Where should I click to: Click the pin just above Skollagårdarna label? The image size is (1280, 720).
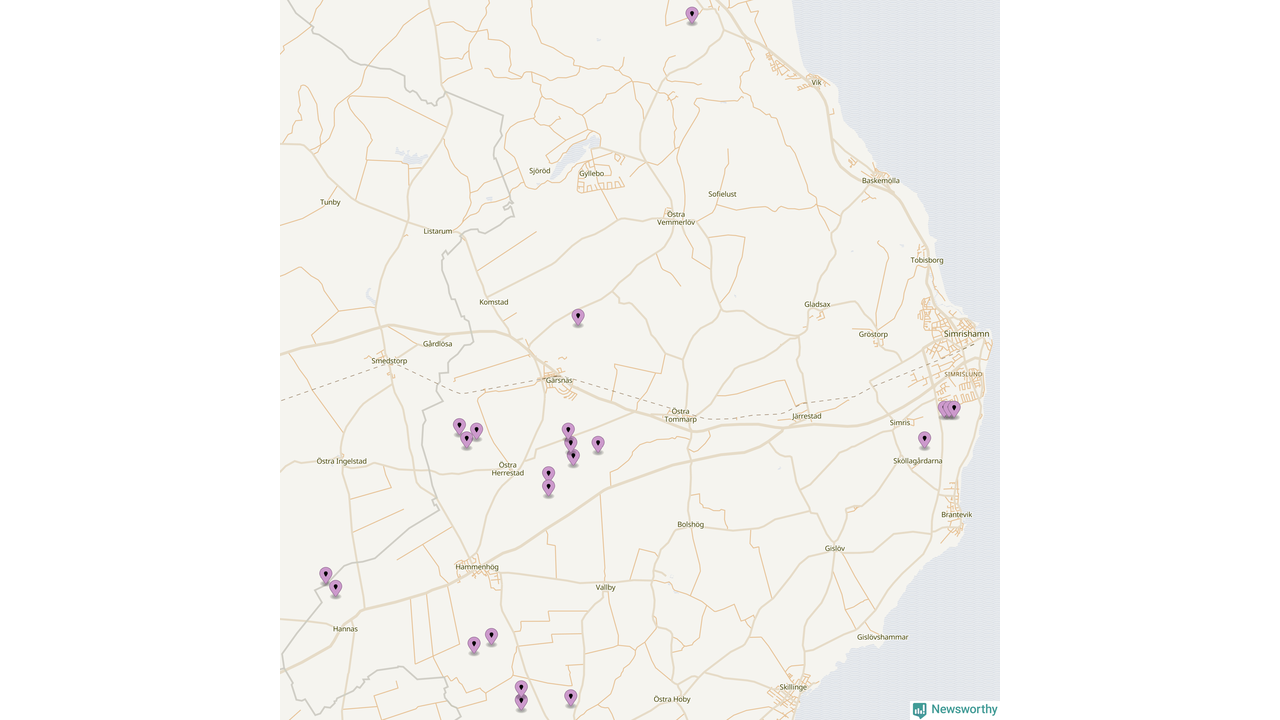[925, 439]
